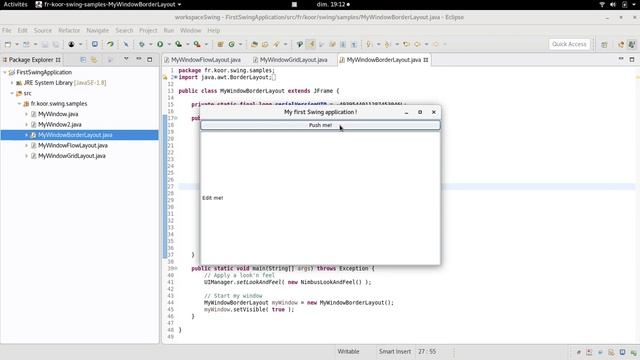Click the New Java Class icon
The height and width of the screenshot is (360, 640).
pos(231,44)
